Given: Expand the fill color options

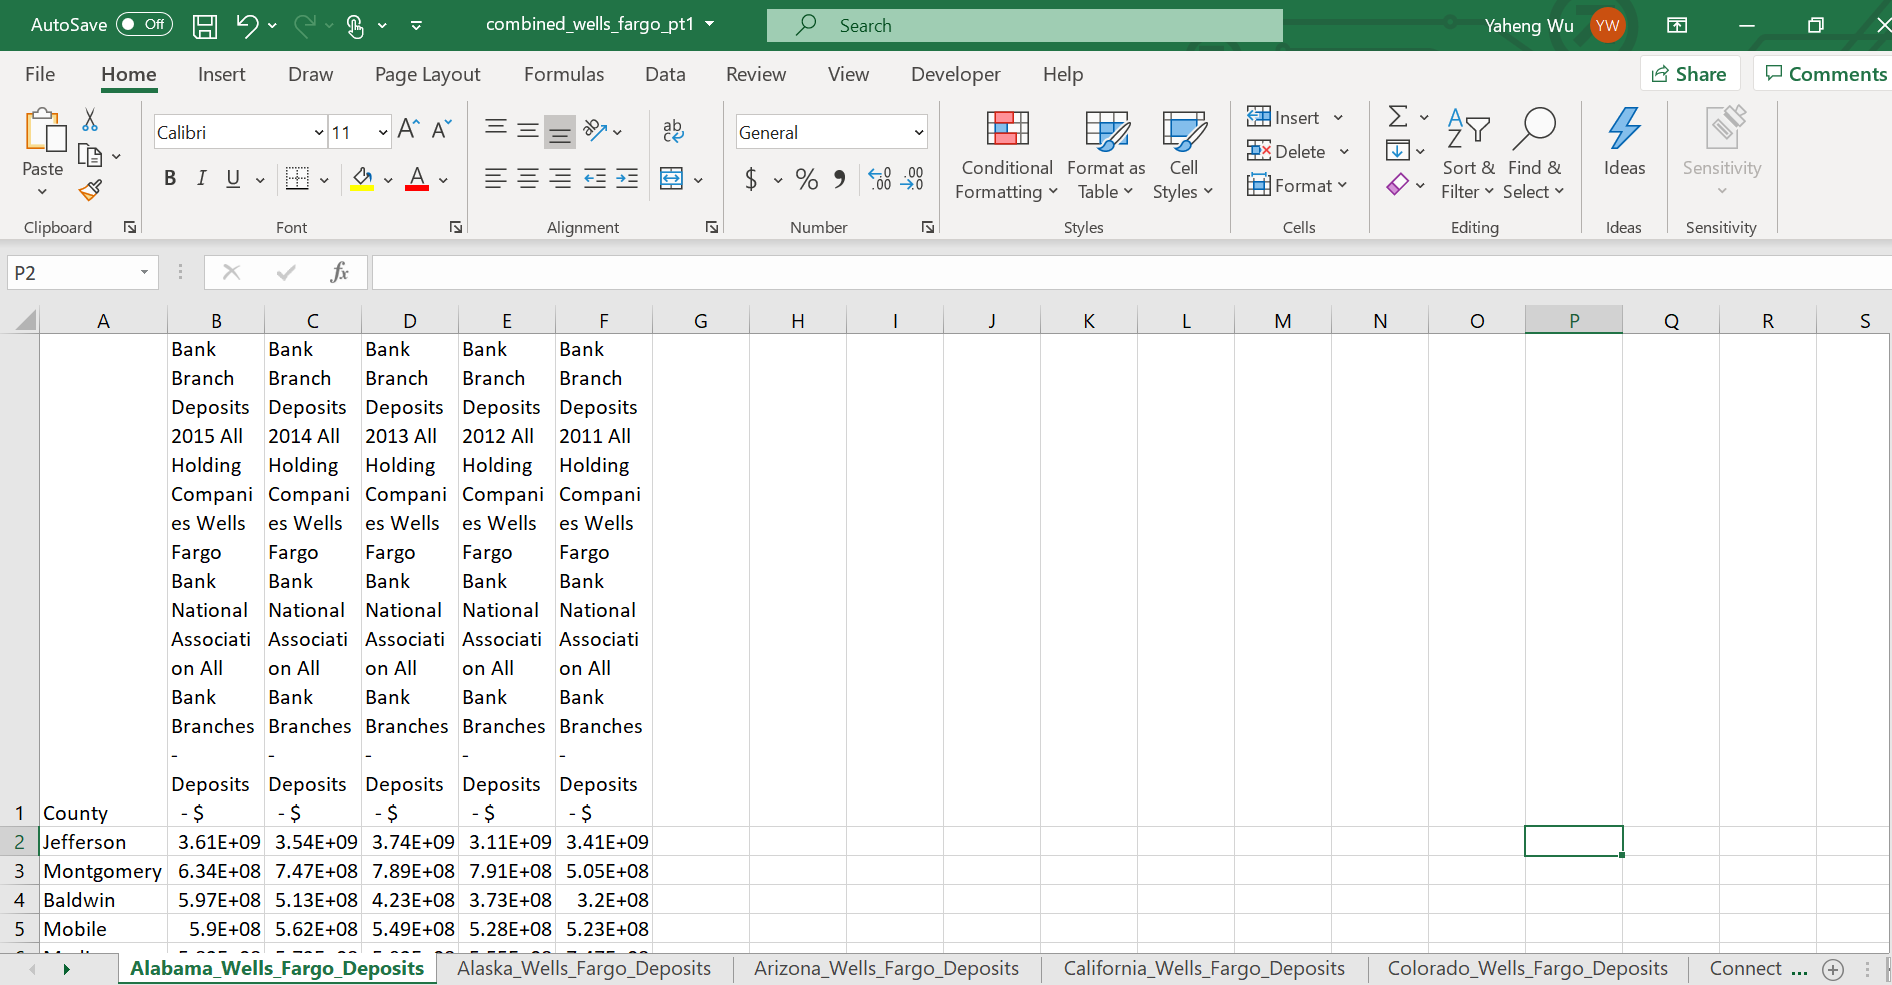Looking at the screenshot, I should point(389,179).
